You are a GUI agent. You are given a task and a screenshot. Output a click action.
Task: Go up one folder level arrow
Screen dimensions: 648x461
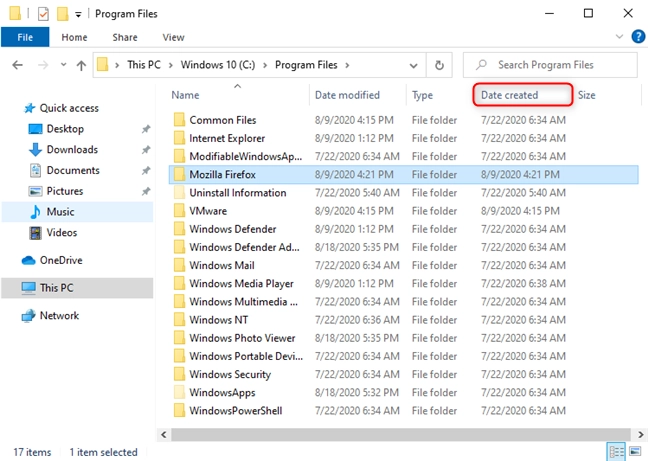[81, 65]
